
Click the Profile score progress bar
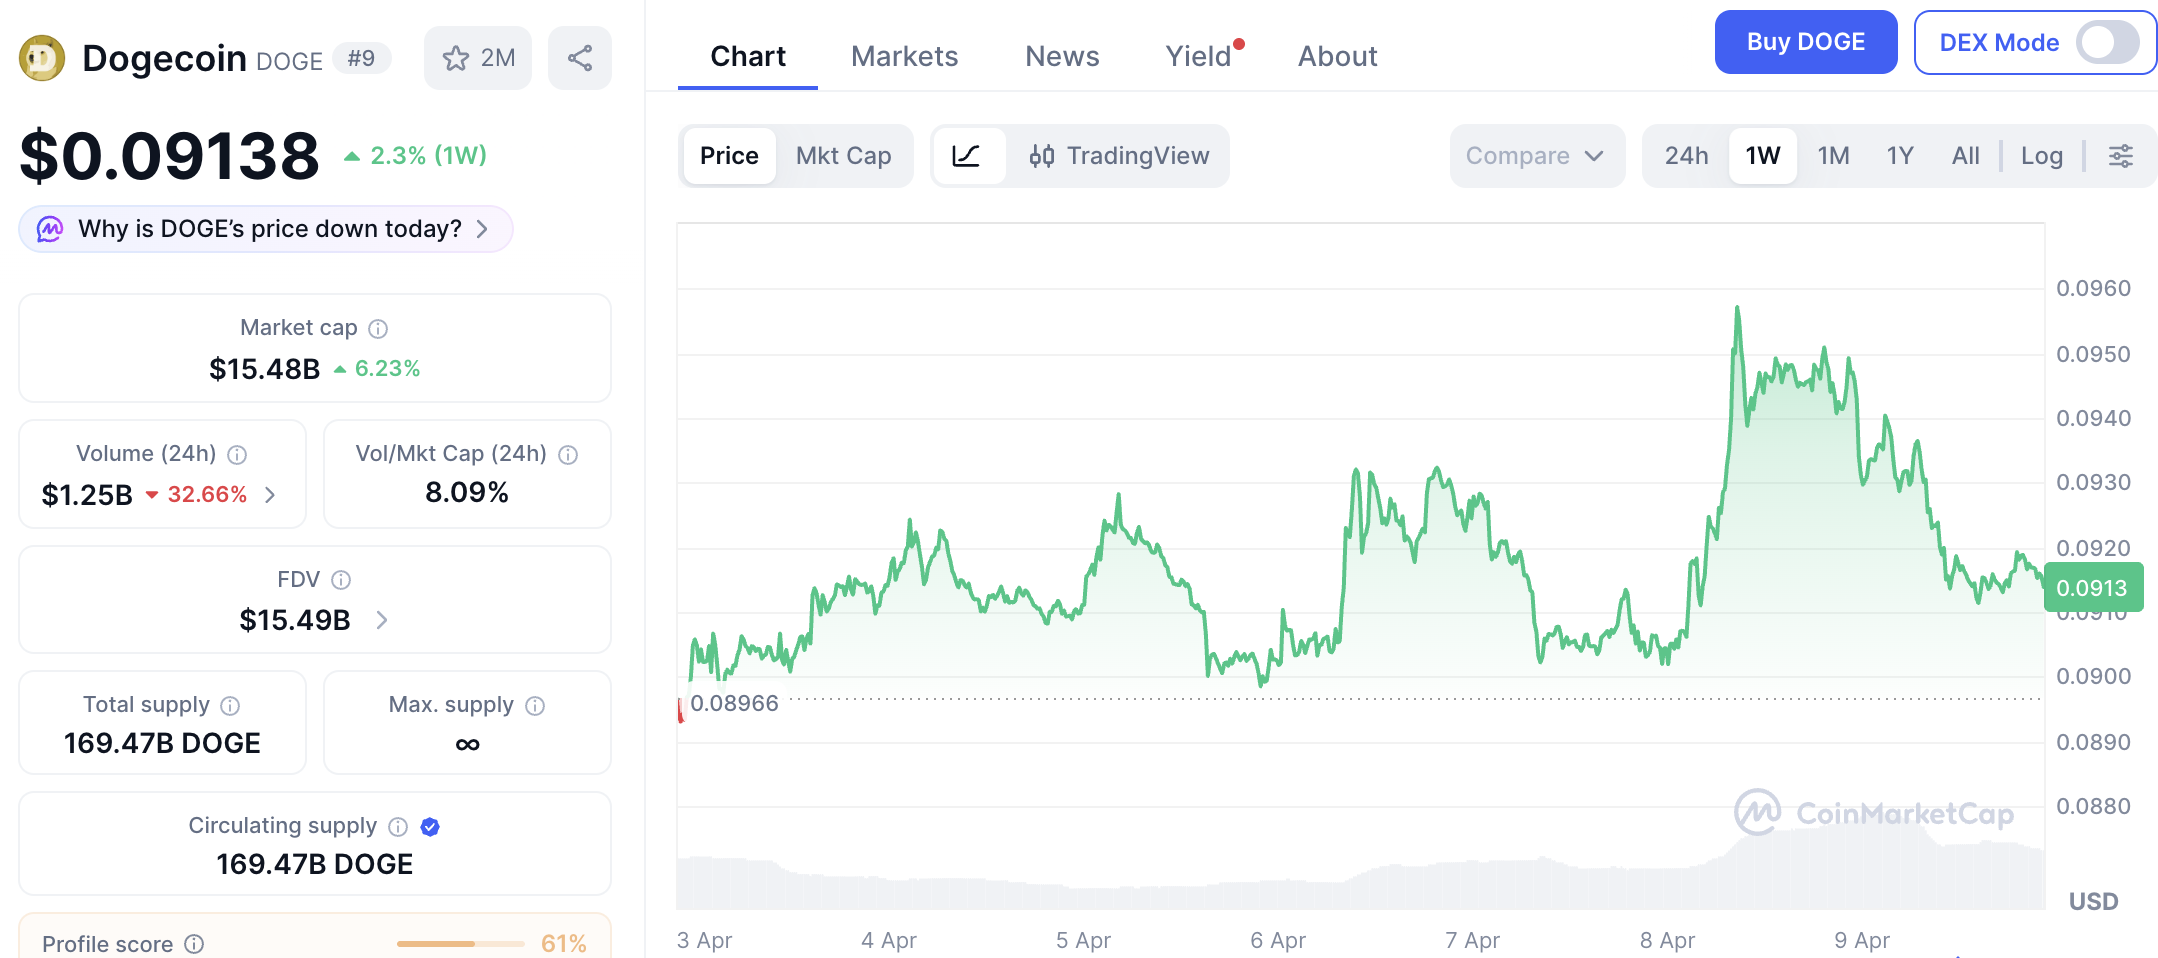[461, 944]
